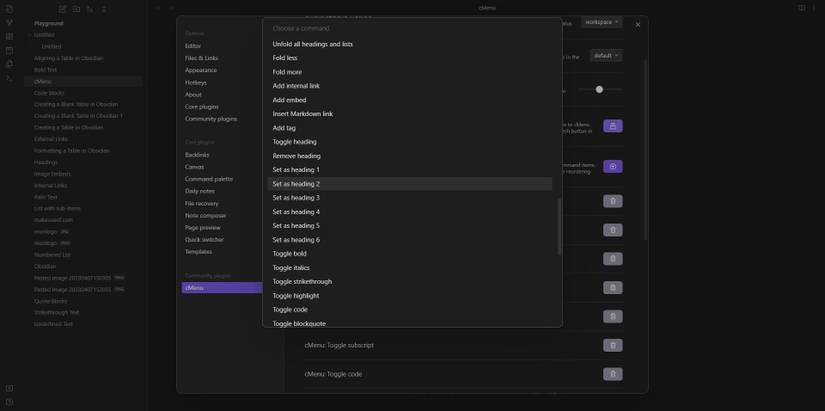The image size is (825, 411).
Task: Choose 'Set as heading 3'
Action: click(x=410, y=198)
